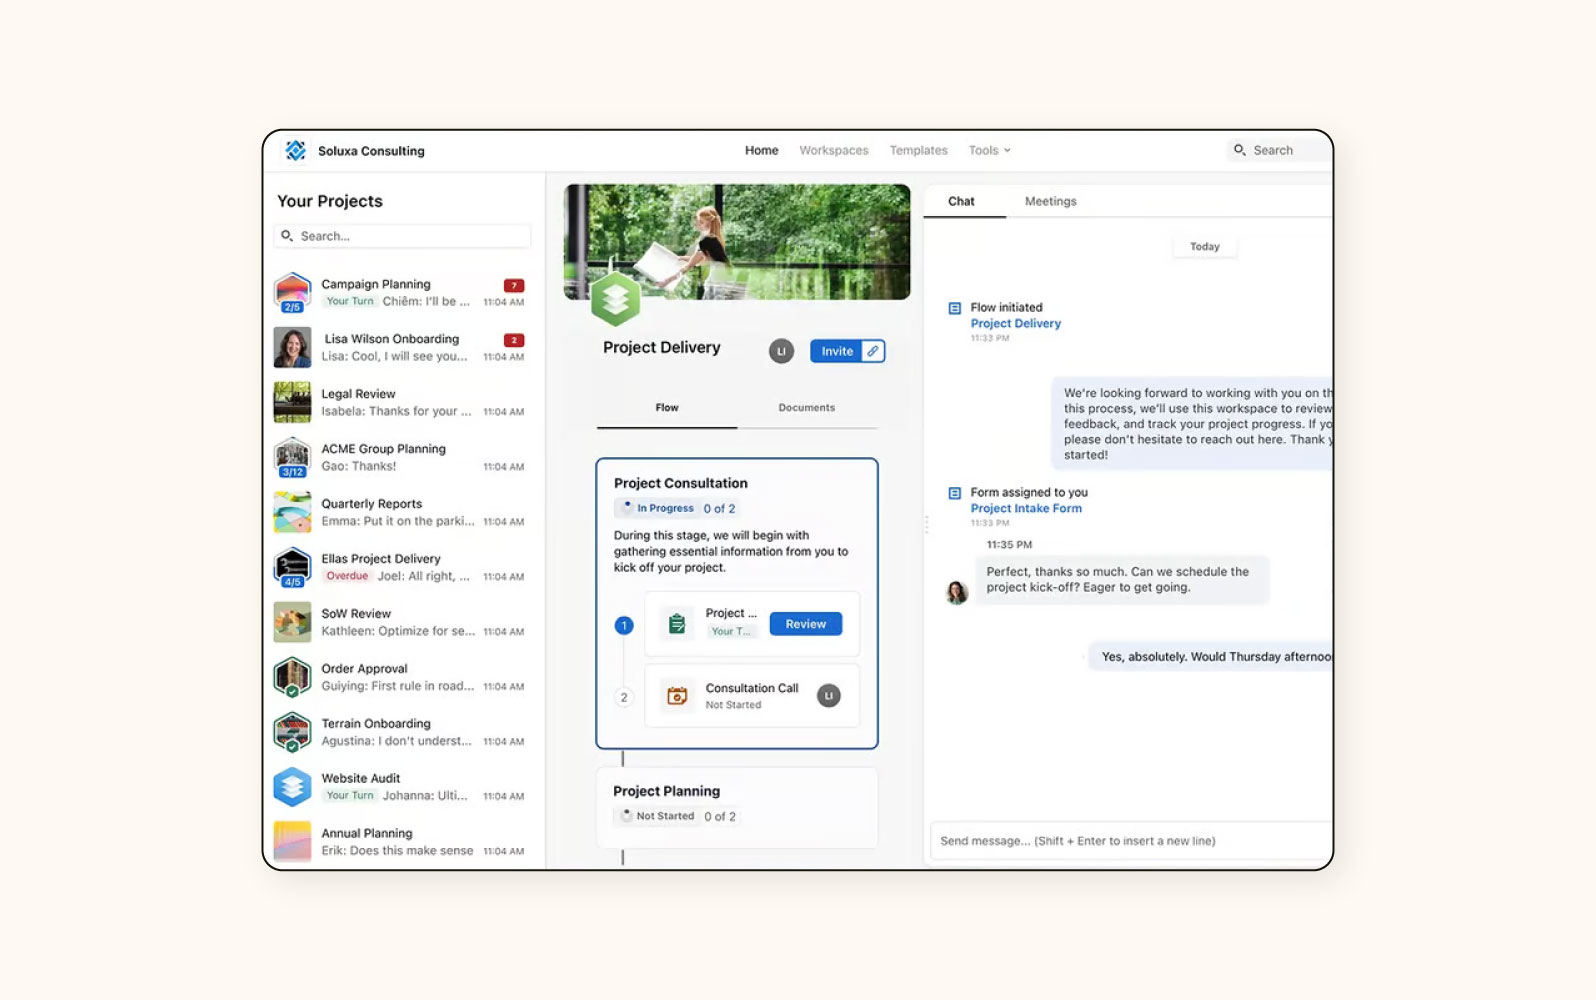Image resolution: width=1596 pixels, height=1000 pixels.
Task: Click Your Turn label under Campaign Planning
Action: coord(350,301)
